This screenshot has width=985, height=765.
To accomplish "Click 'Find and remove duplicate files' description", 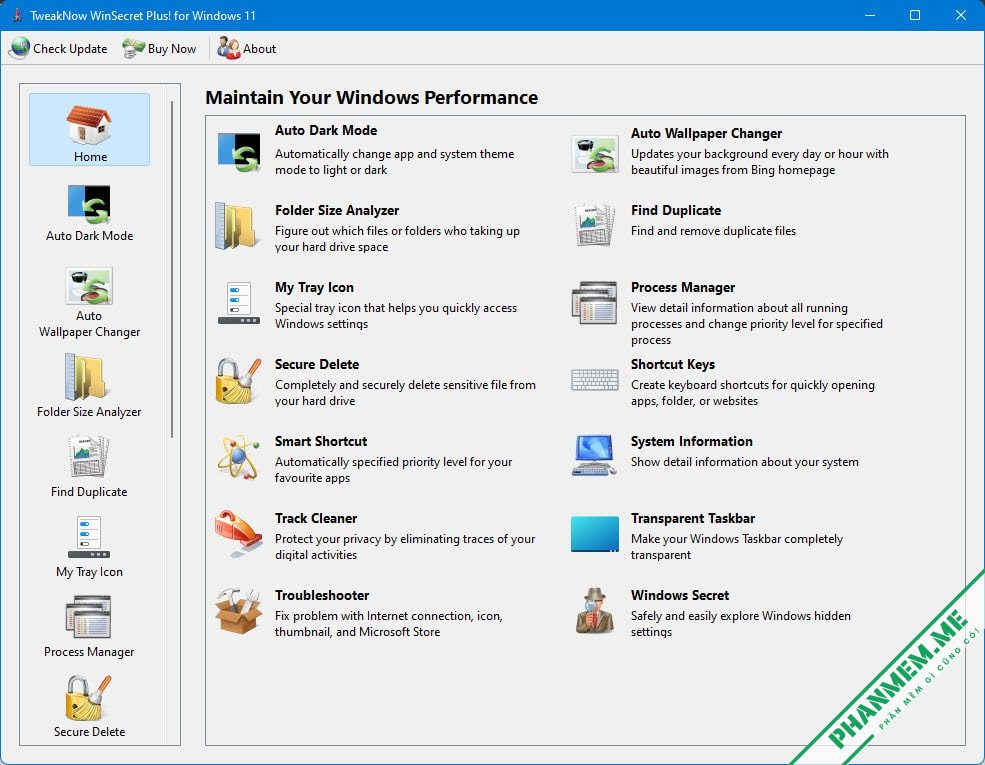I will (x=713, y=231).
